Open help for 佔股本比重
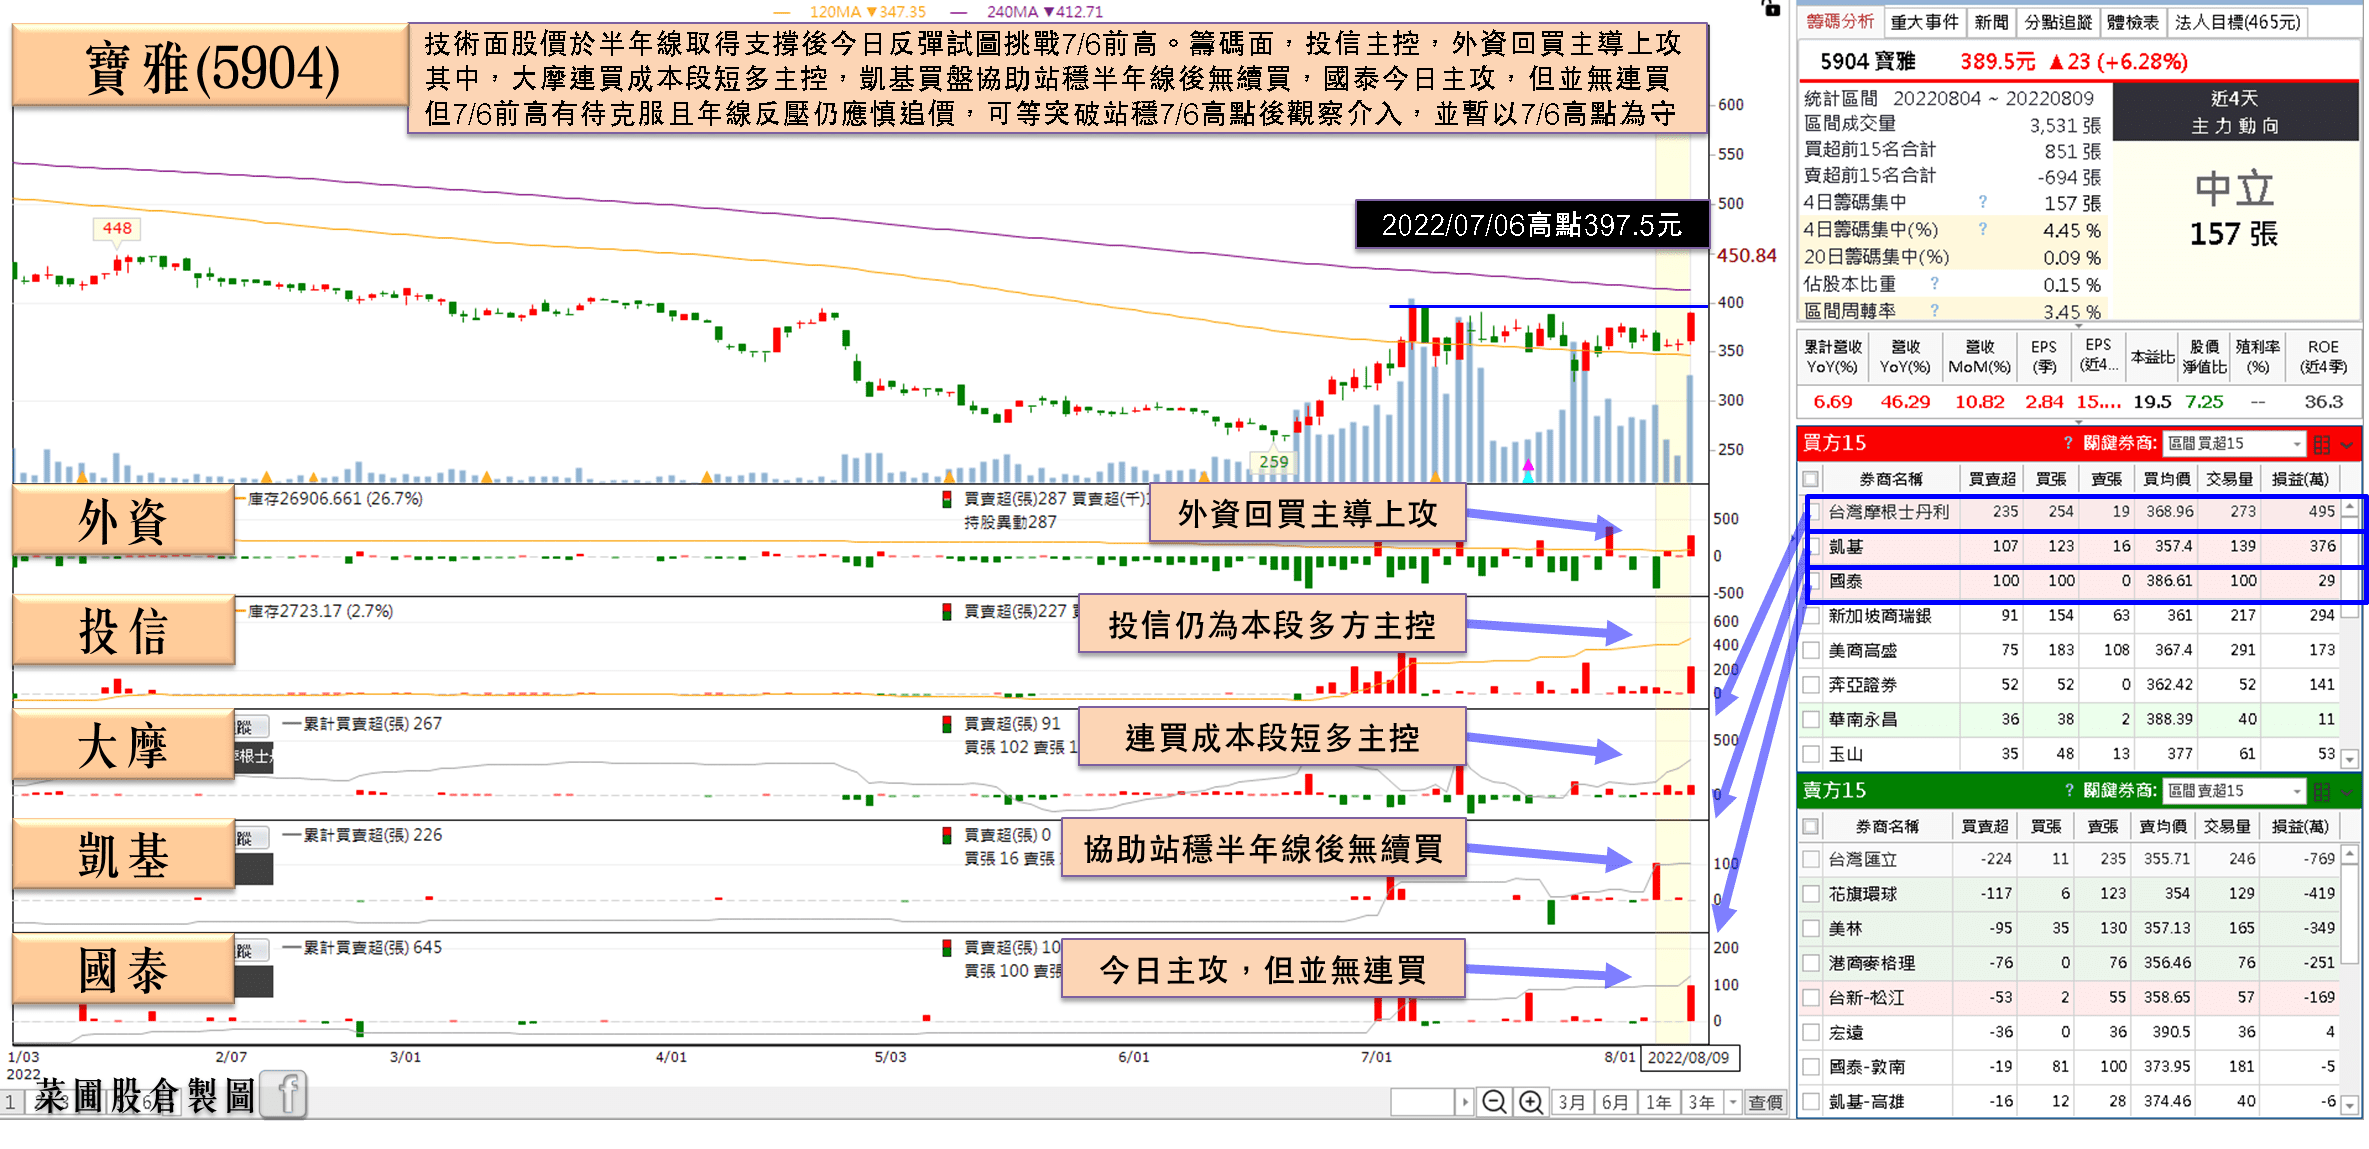The height and width of the screenshot is (1149, 2369). [x=1935, y=284]
